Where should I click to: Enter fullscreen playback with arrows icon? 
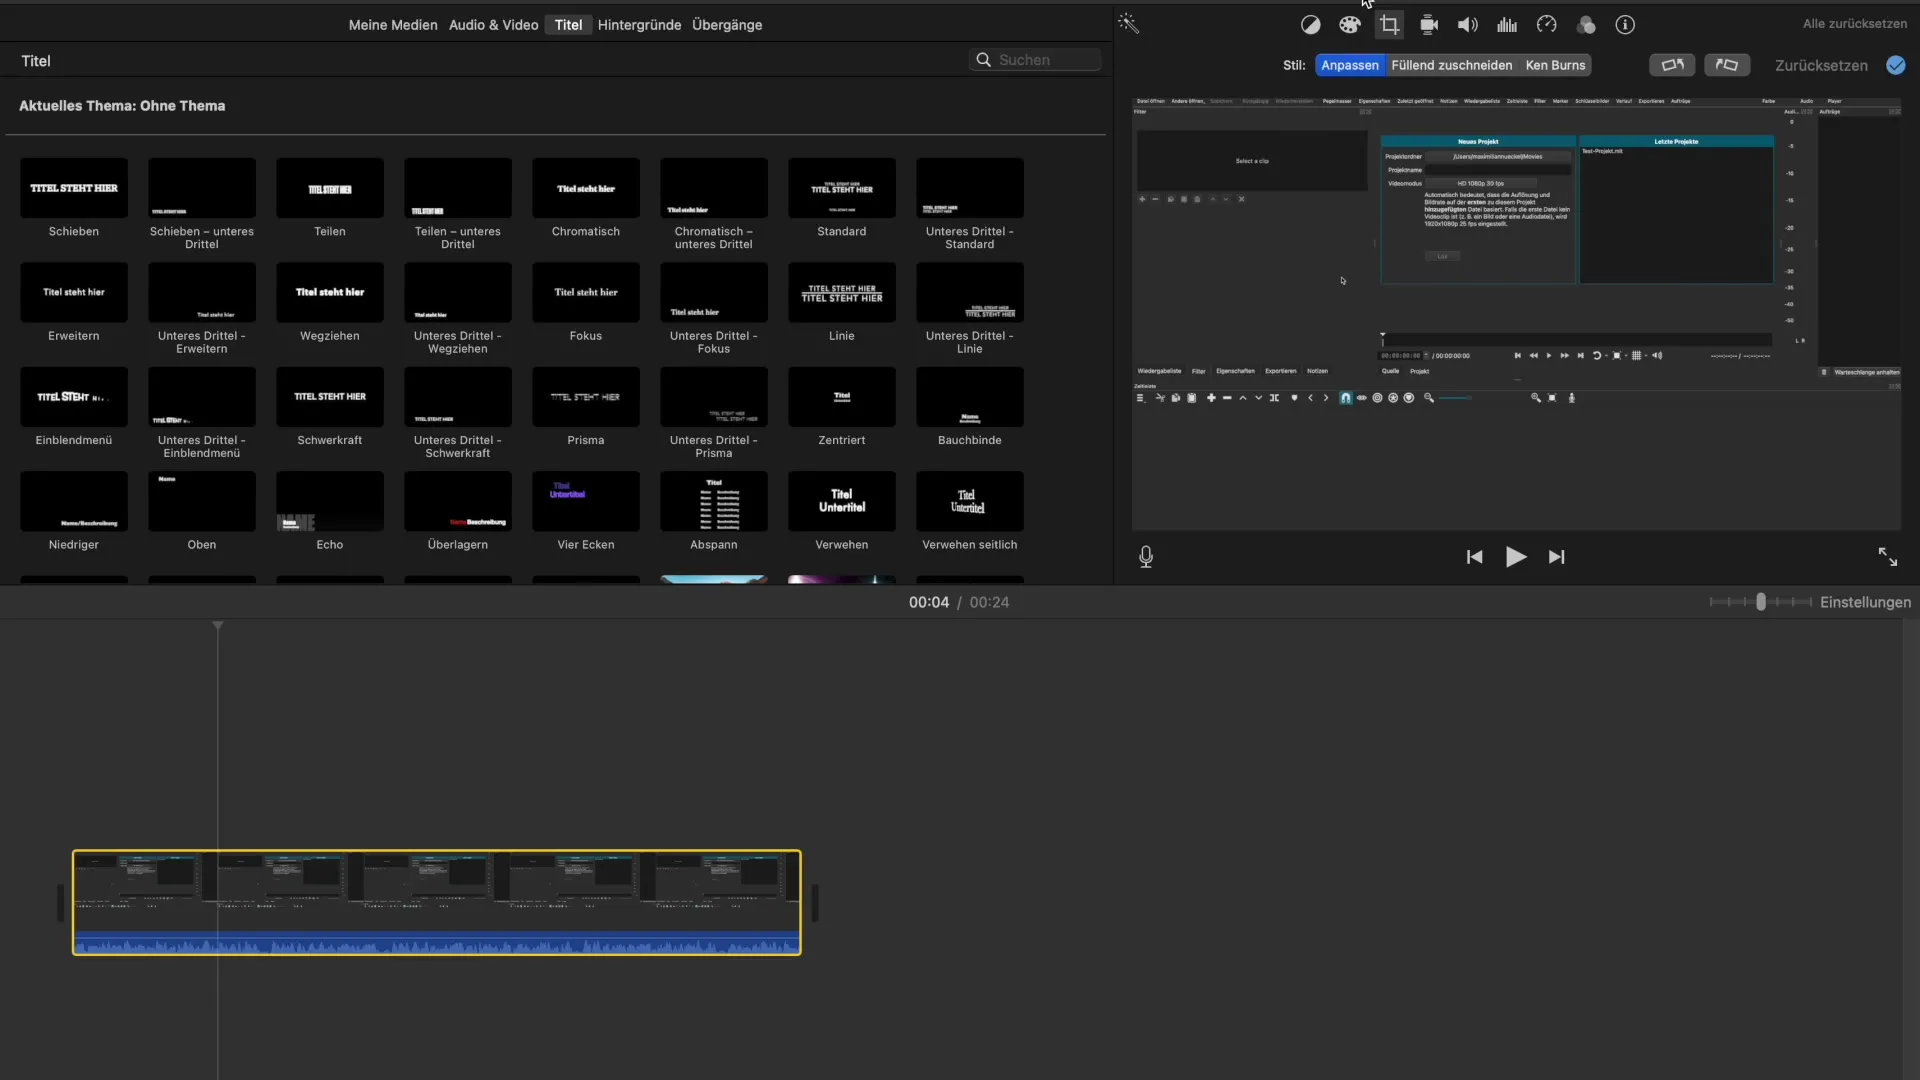pos(1888,557)
